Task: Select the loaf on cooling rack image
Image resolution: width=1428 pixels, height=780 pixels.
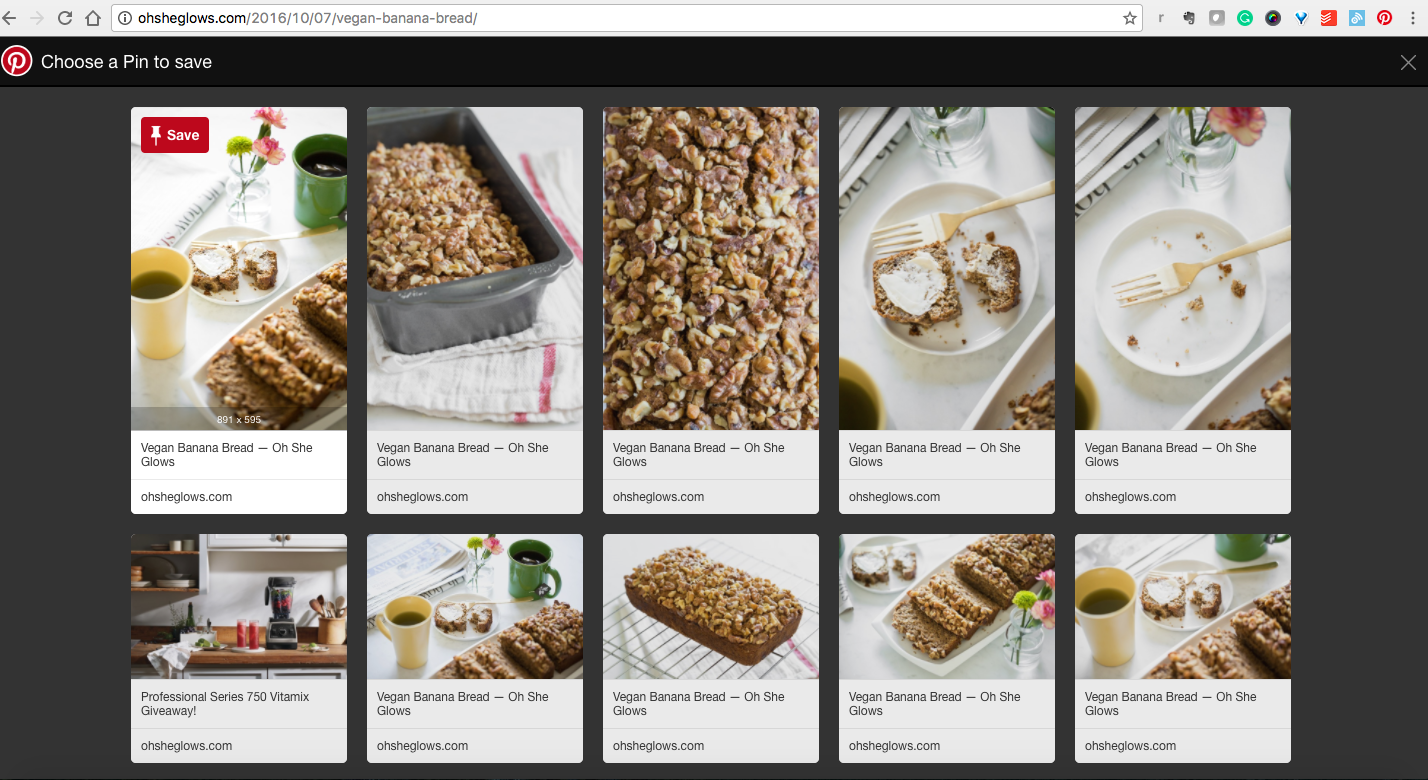Action: coord(710,606)
